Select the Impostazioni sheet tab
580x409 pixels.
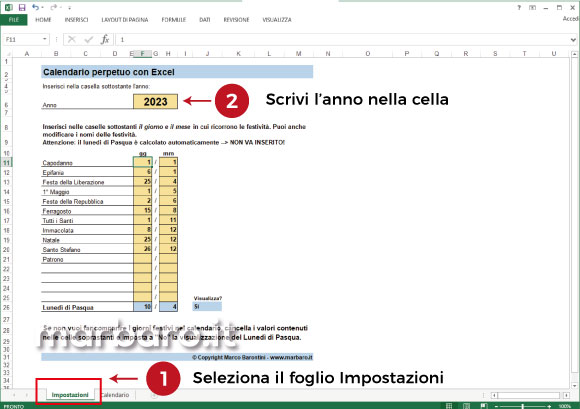70,395
